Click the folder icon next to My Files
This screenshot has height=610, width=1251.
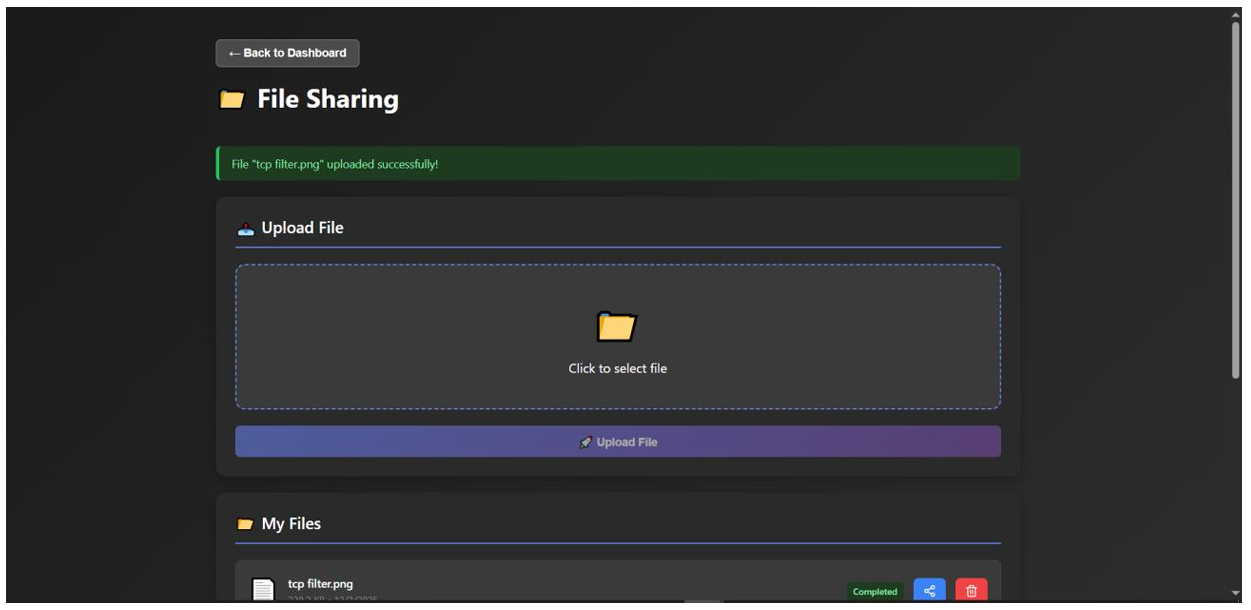[x=245, y=524]
